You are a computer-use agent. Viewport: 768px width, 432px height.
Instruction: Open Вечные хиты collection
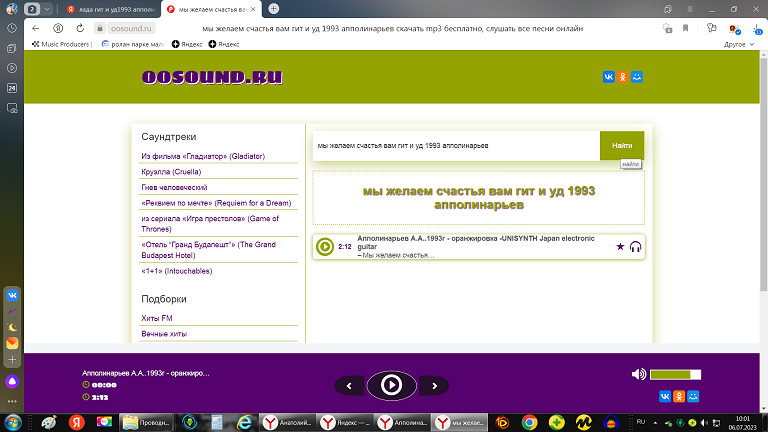pos(164,334)
